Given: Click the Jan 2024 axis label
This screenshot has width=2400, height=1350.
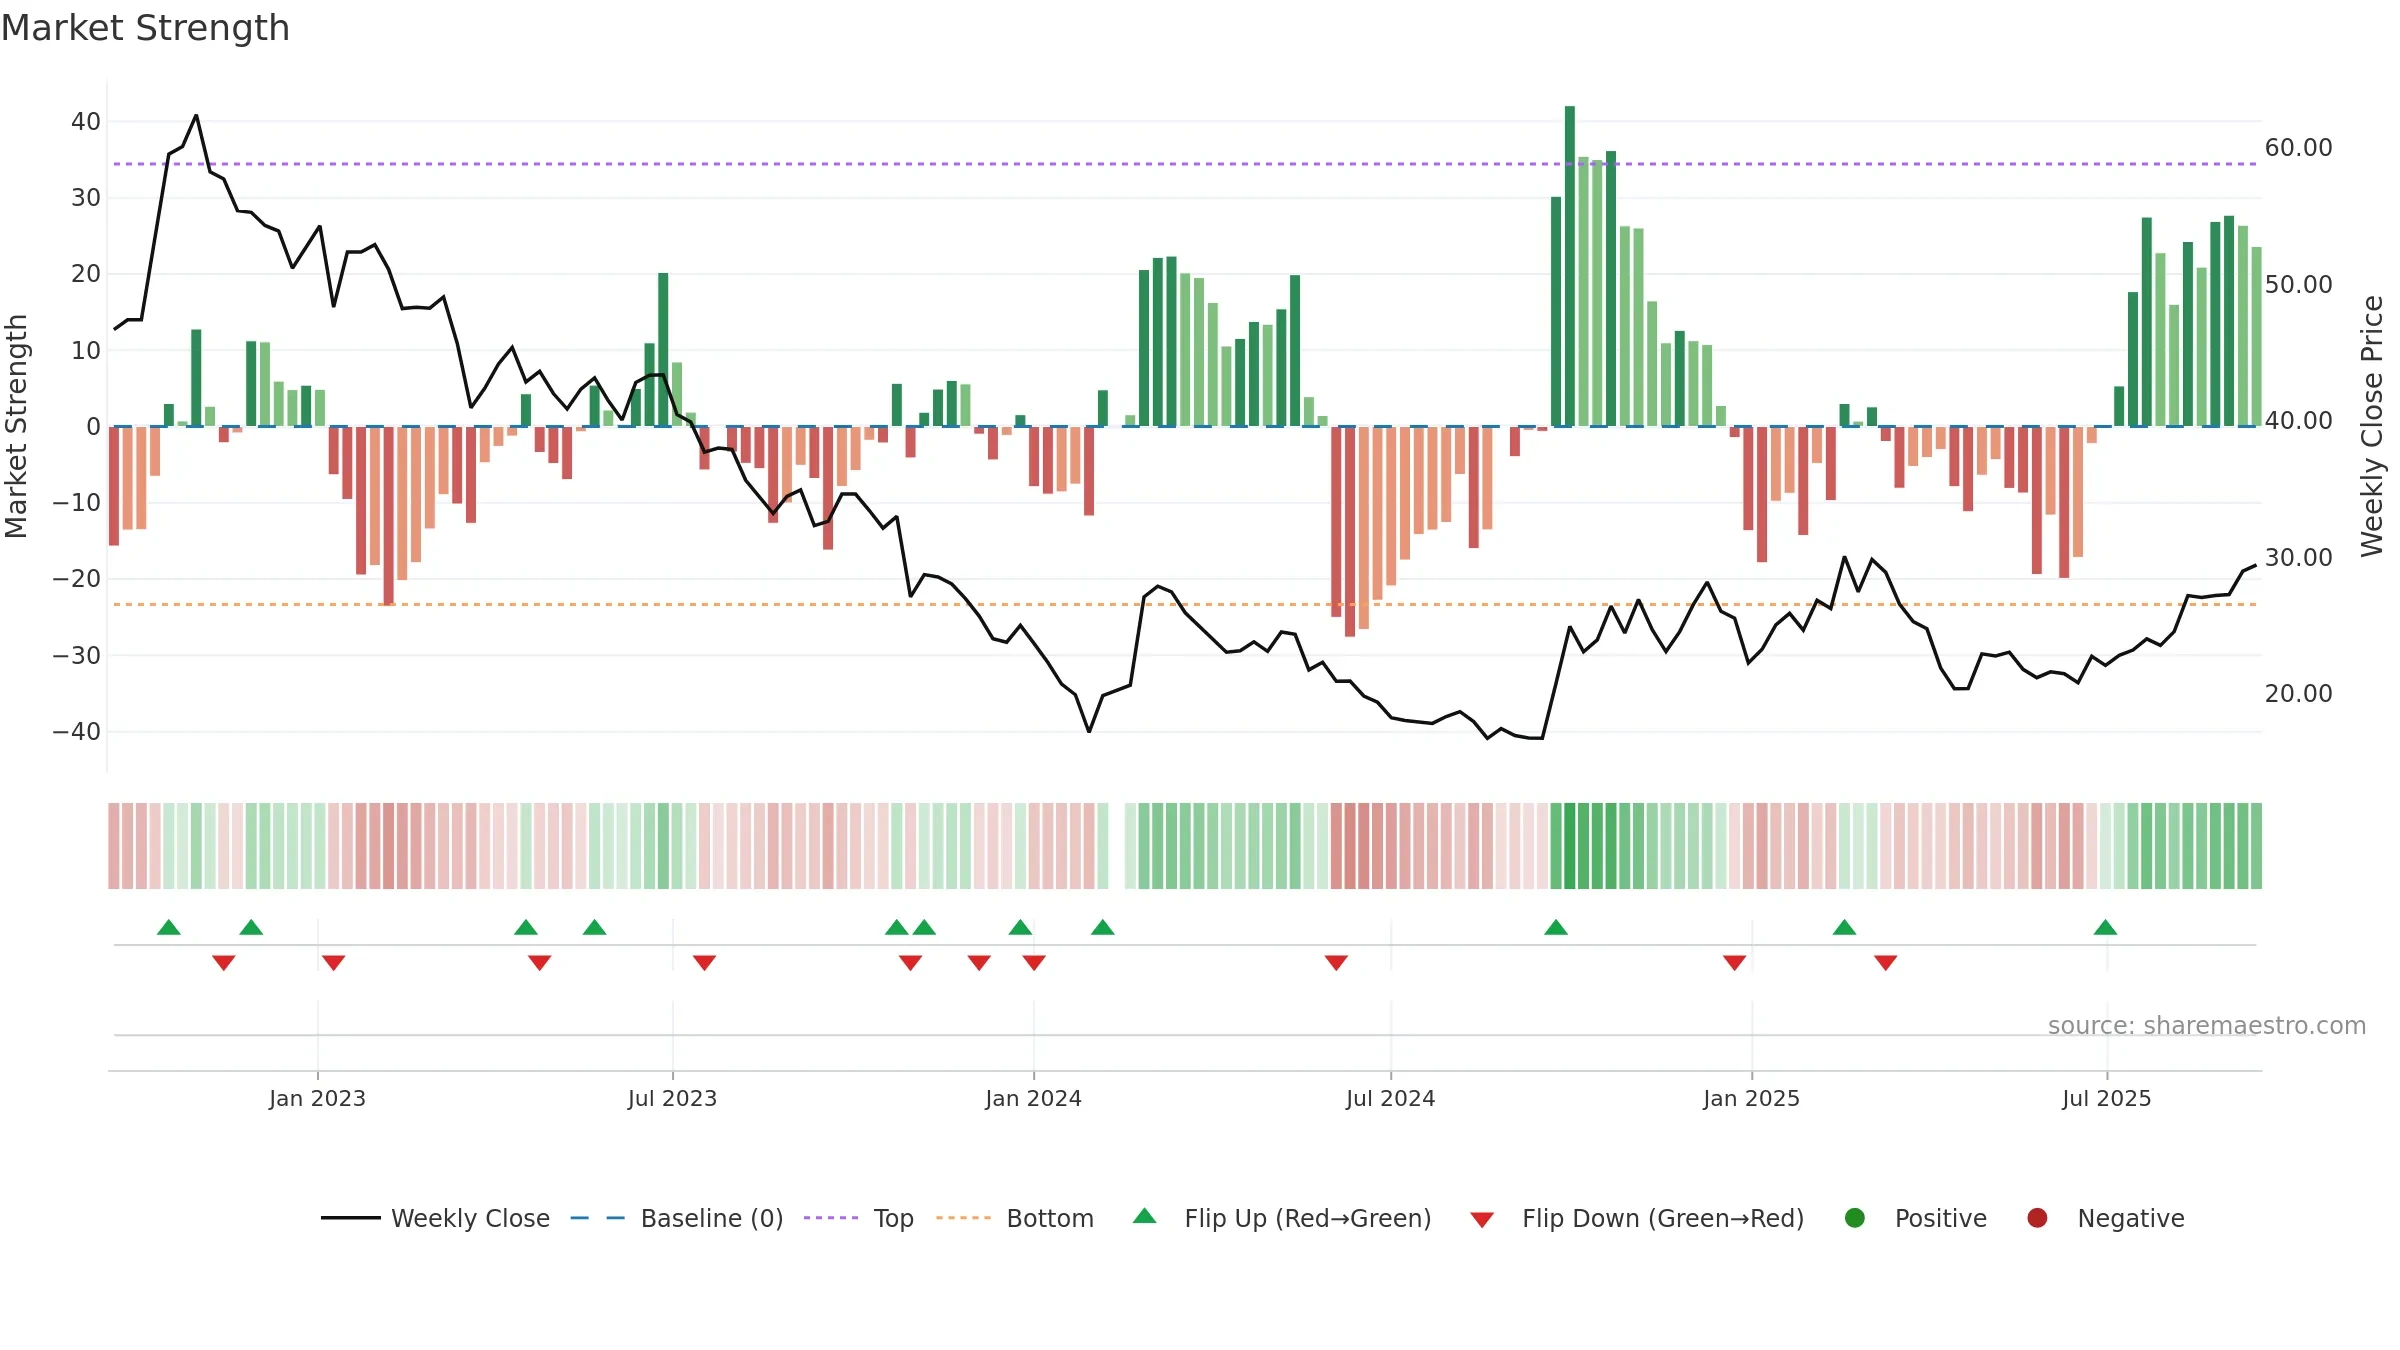Looking at the screenshot, I should (1033, 1098).
